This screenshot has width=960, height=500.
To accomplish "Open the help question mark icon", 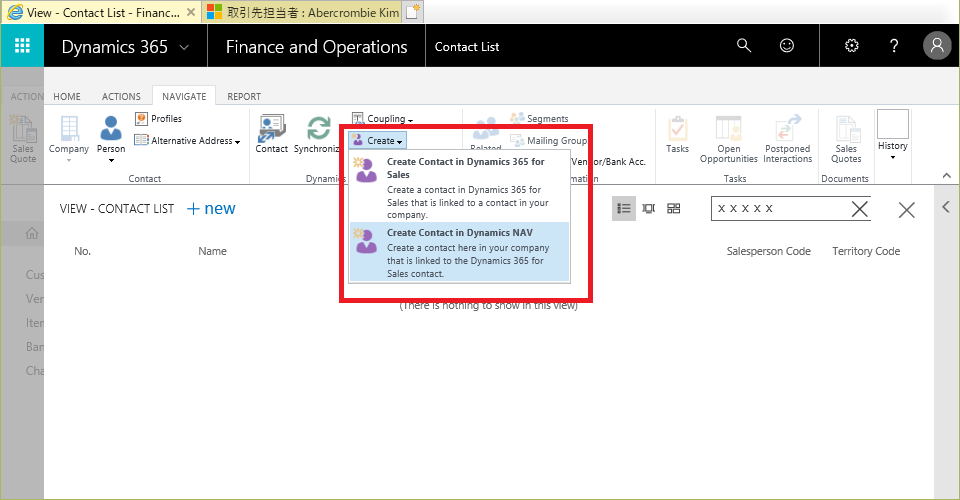I will (894, 45).
